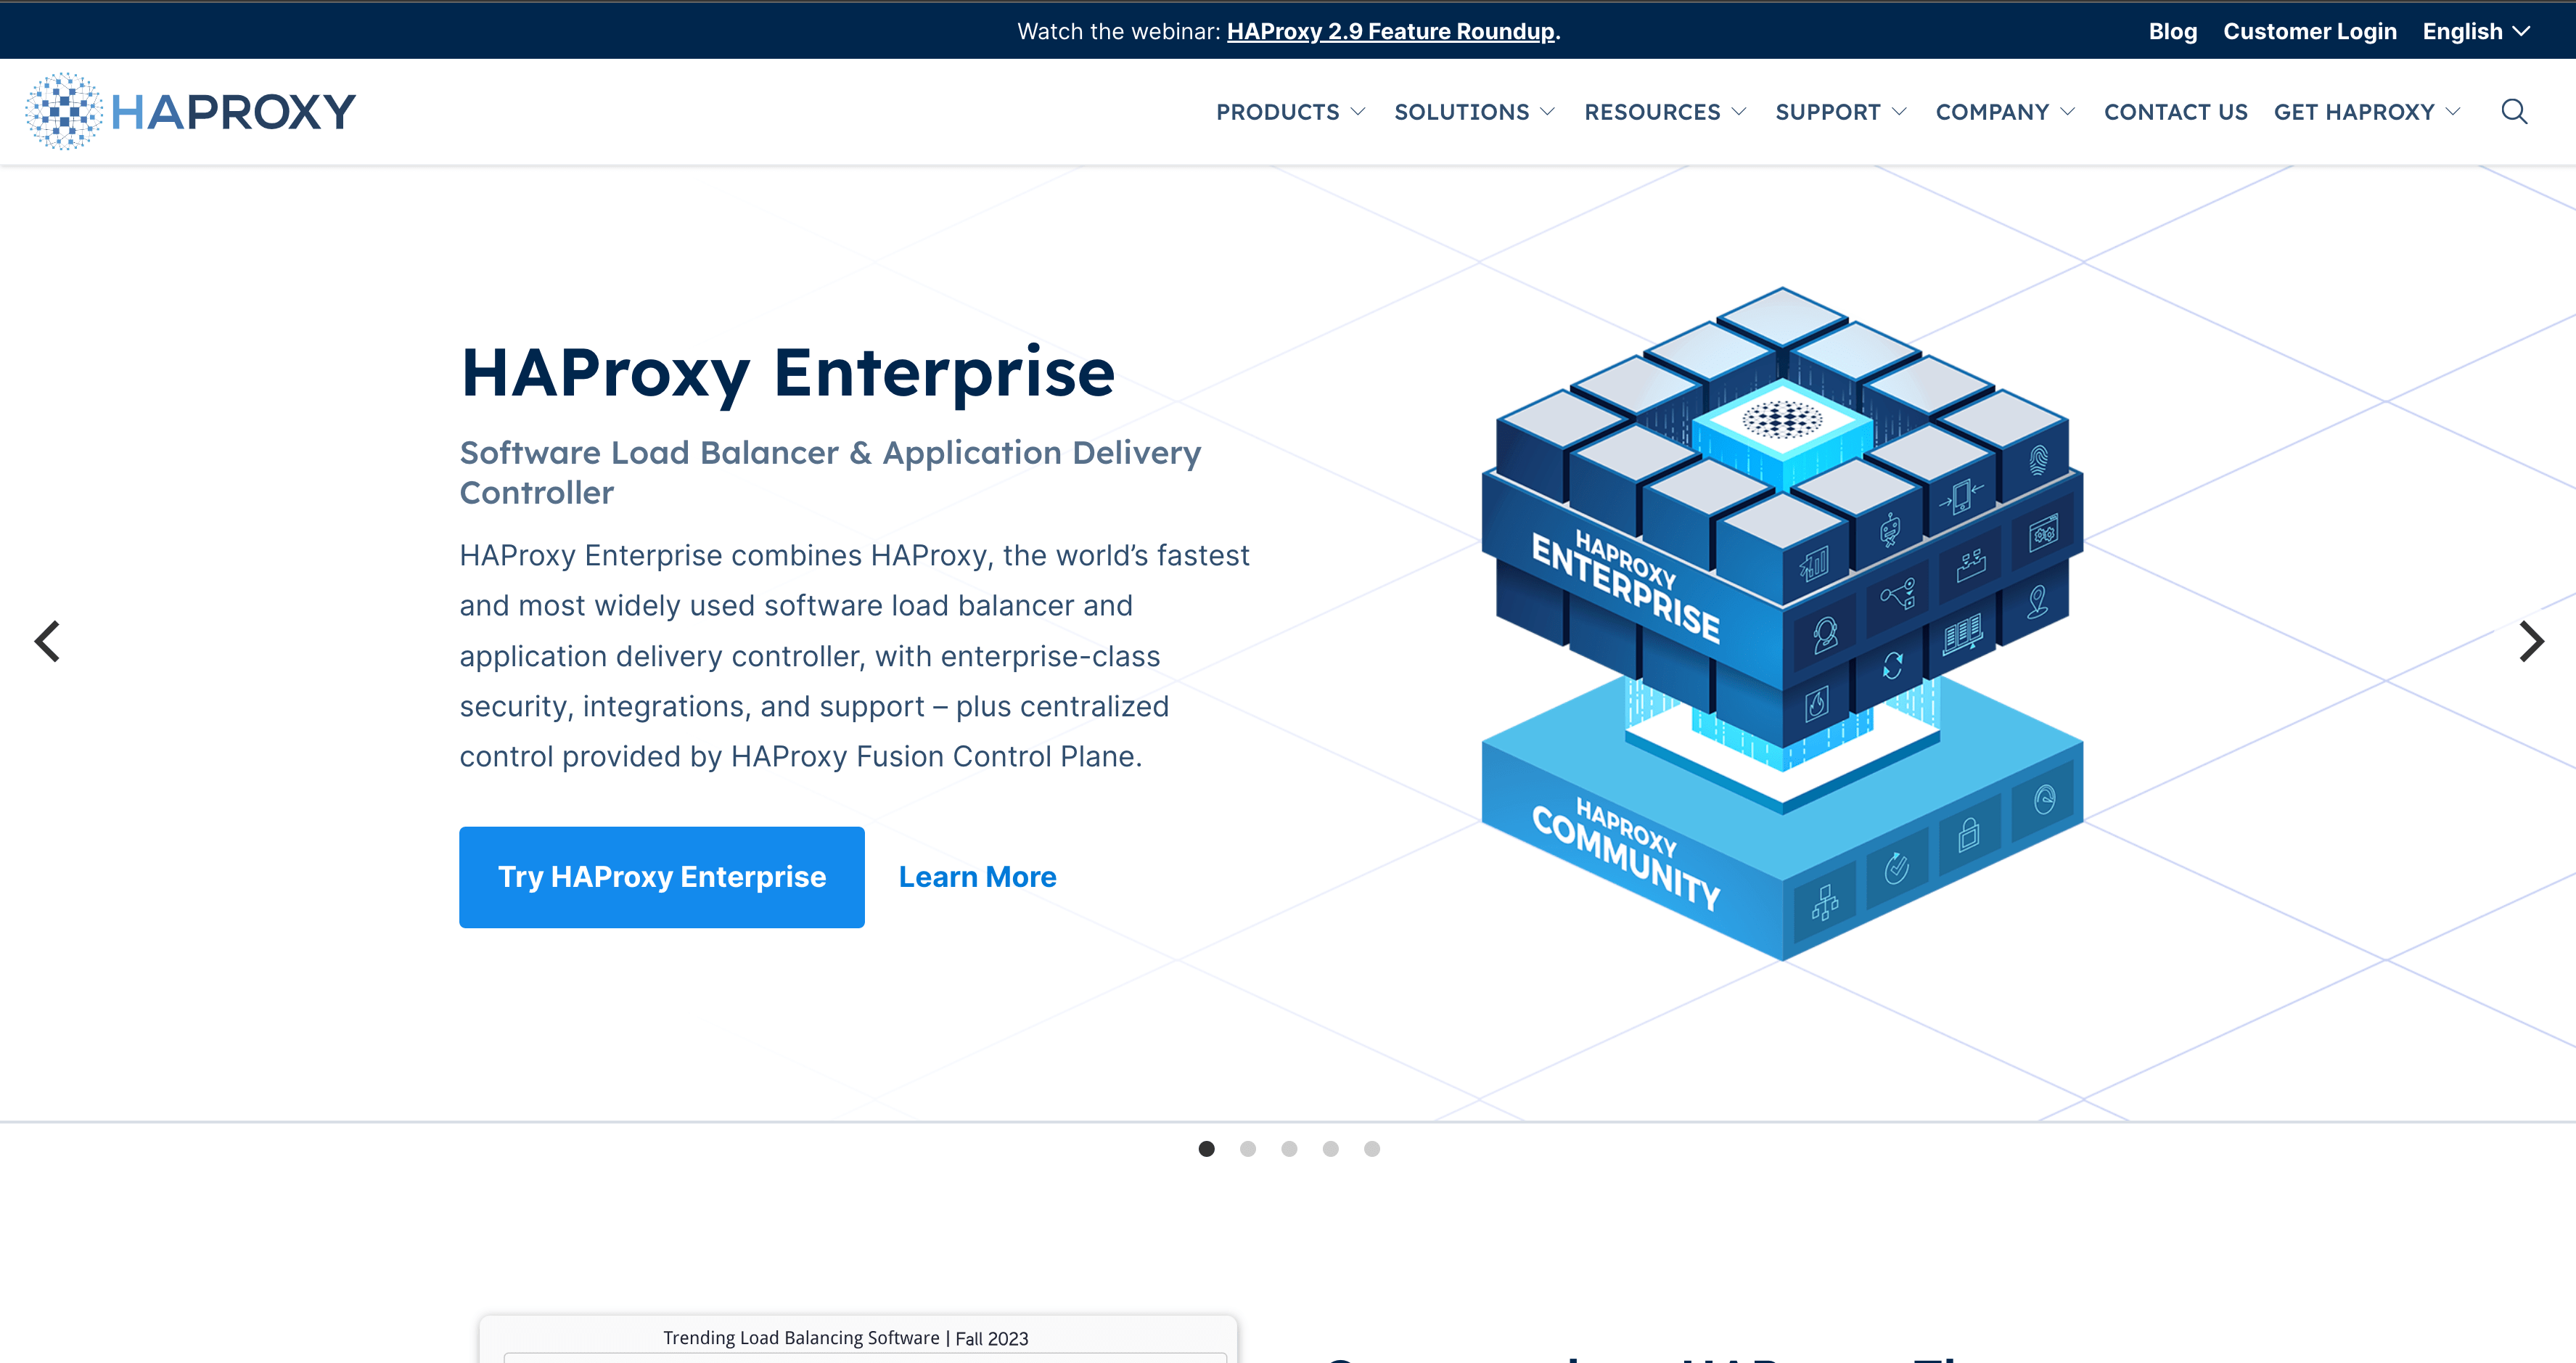Open the Contact Us page
This screenshot has width=2576, height=1363.
click(2175, 112)
